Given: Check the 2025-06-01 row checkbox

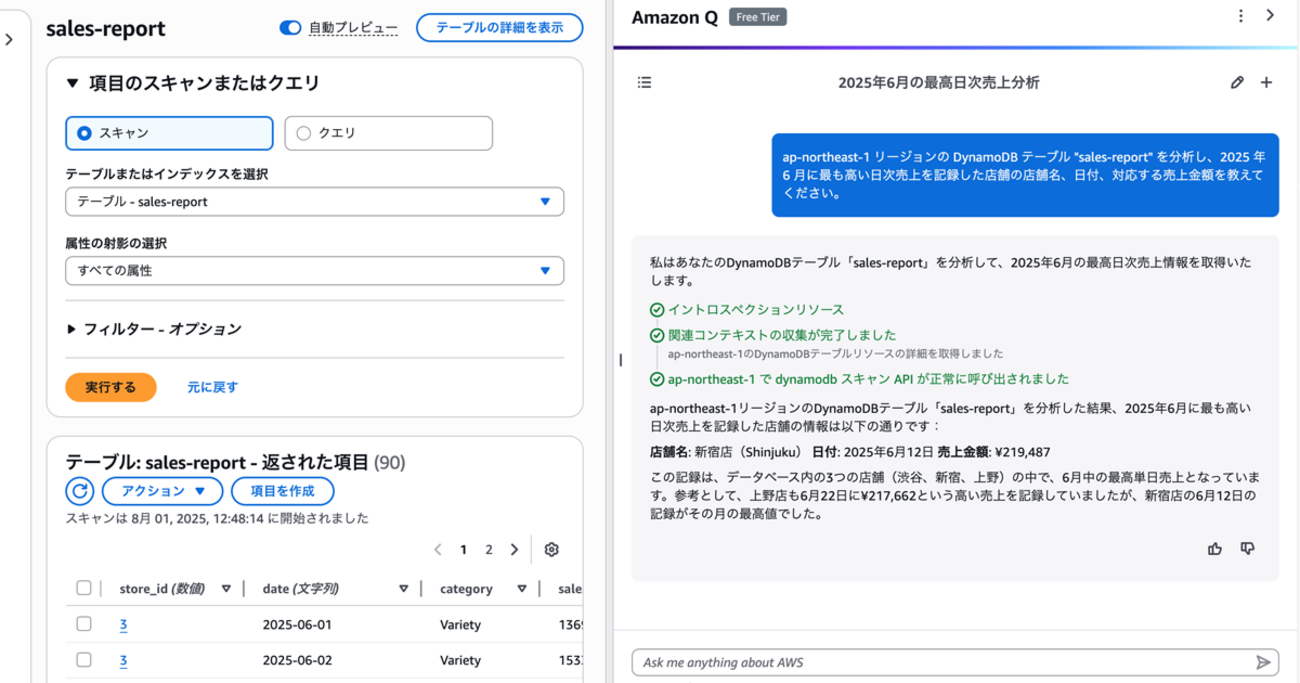Looking at the screenshot, I should tap(84, 625).
